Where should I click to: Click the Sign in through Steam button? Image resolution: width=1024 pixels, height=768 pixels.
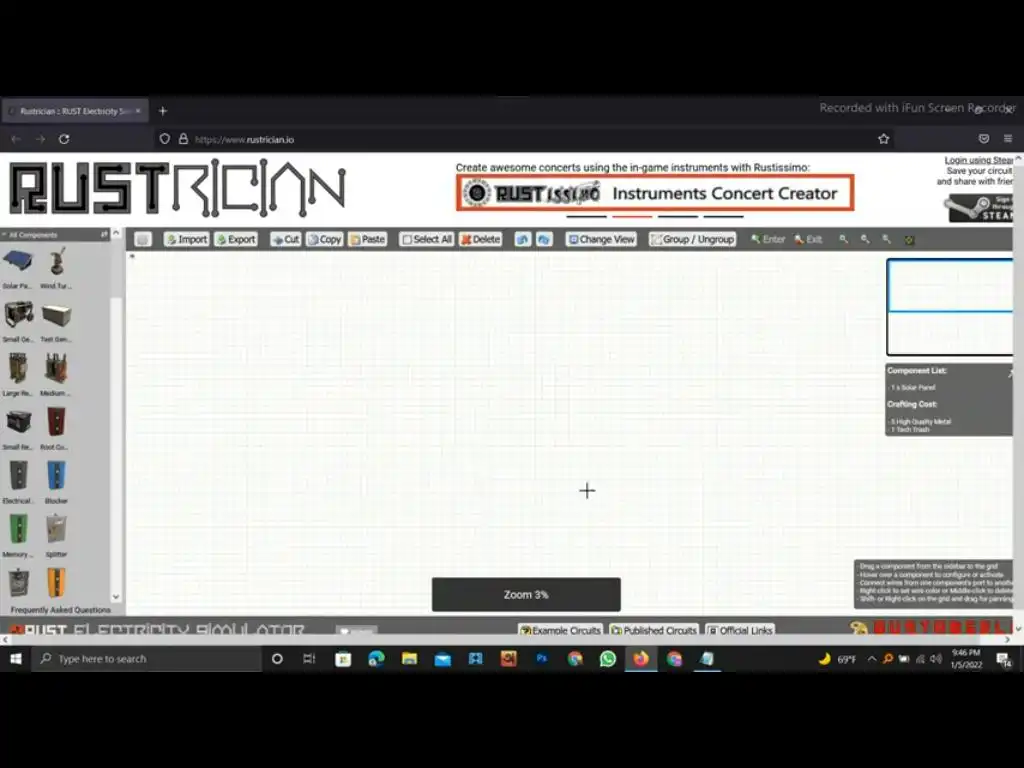(980, 208)
